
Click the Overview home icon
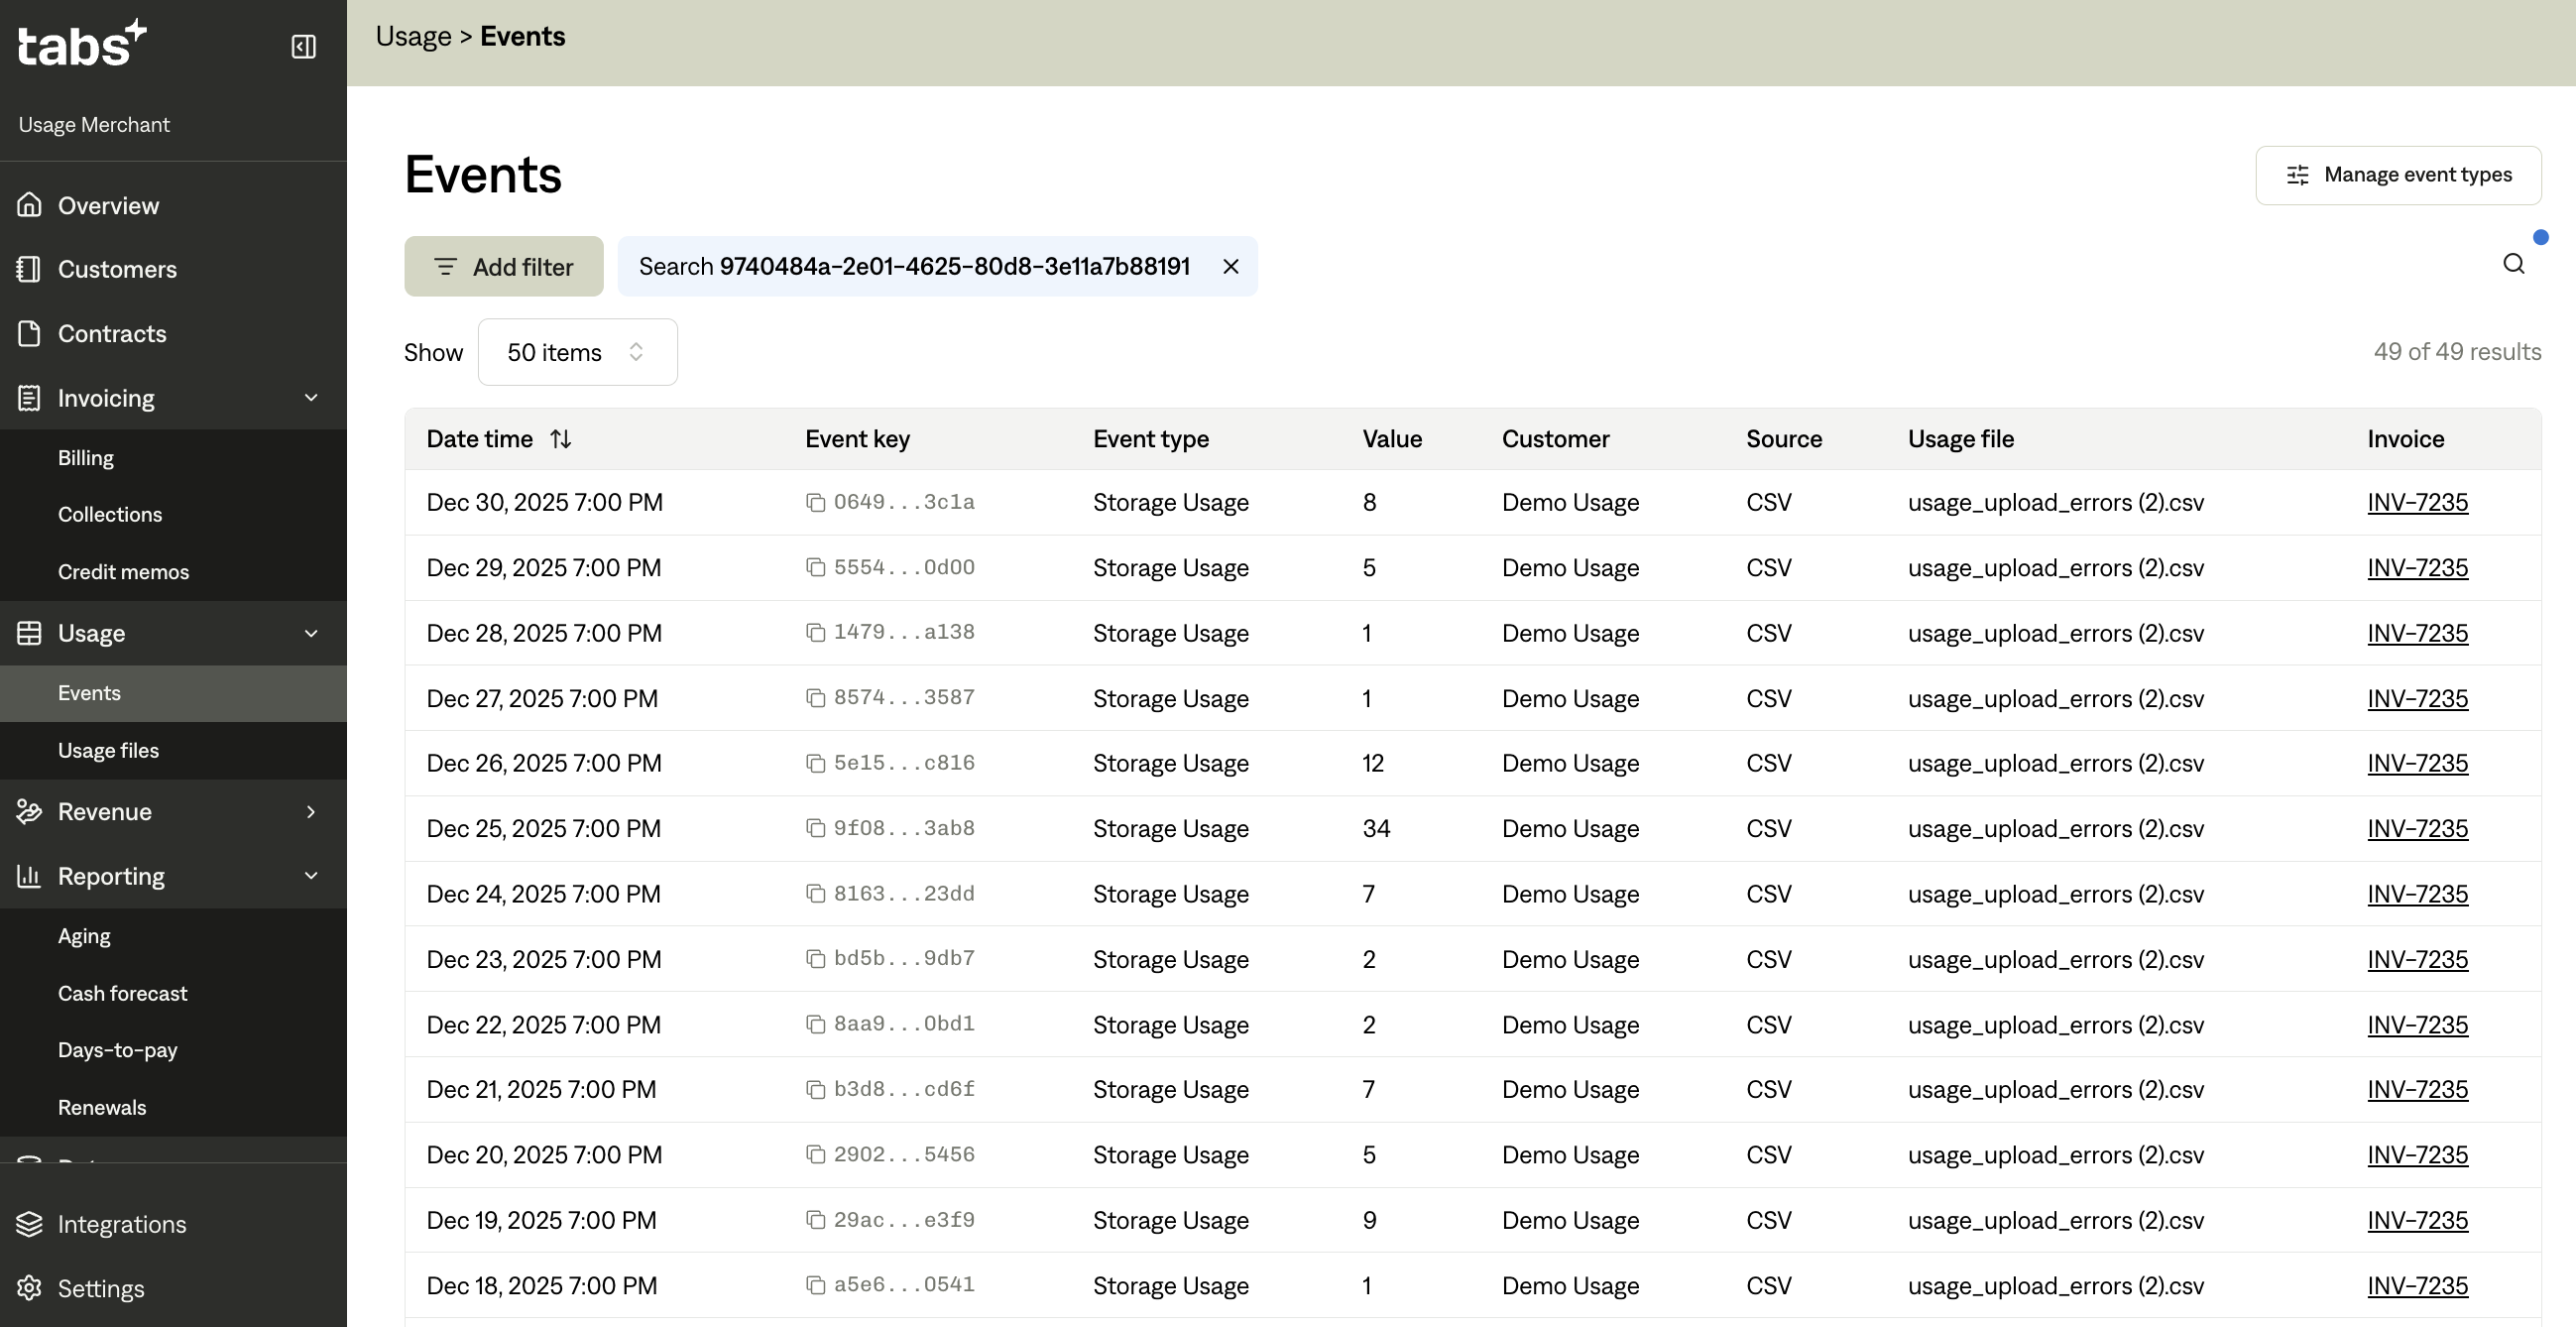(30, 205)
